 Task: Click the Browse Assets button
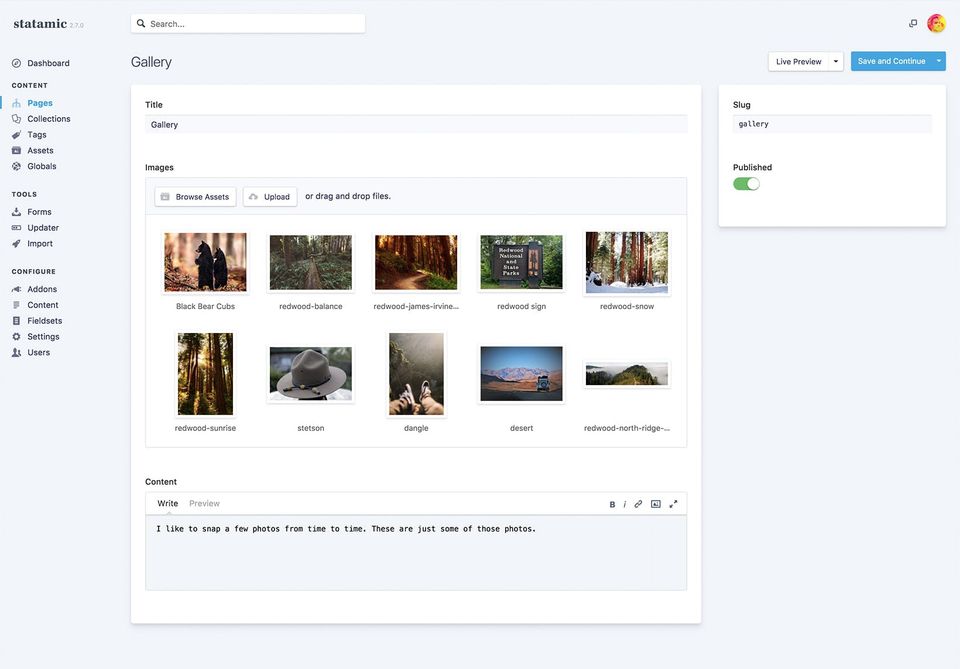click(x=195, y=196)
